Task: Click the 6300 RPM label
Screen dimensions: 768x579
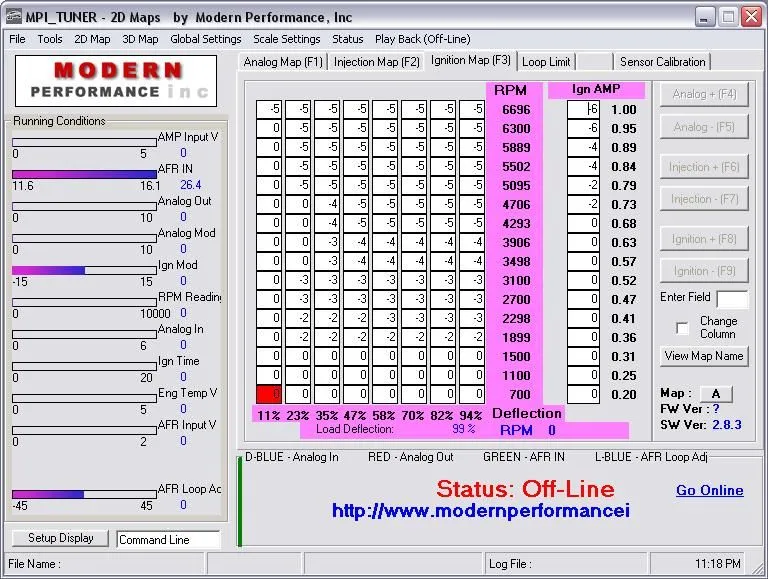Action: tap(516, 128)
